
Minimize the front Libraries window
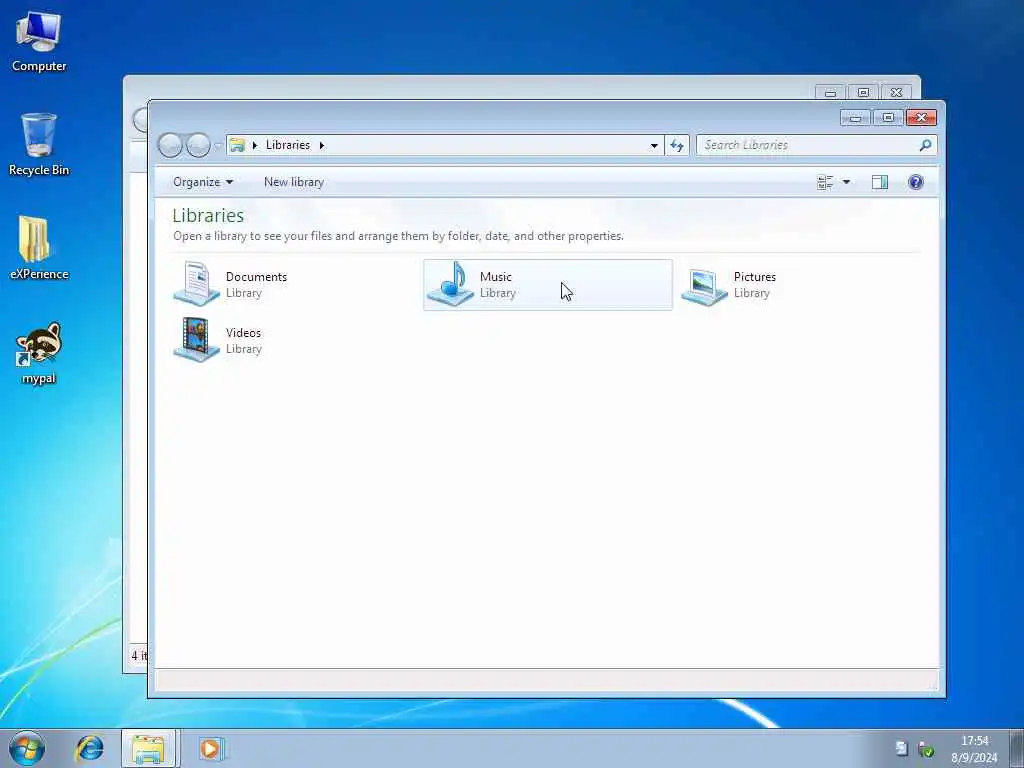pos(855,118)
